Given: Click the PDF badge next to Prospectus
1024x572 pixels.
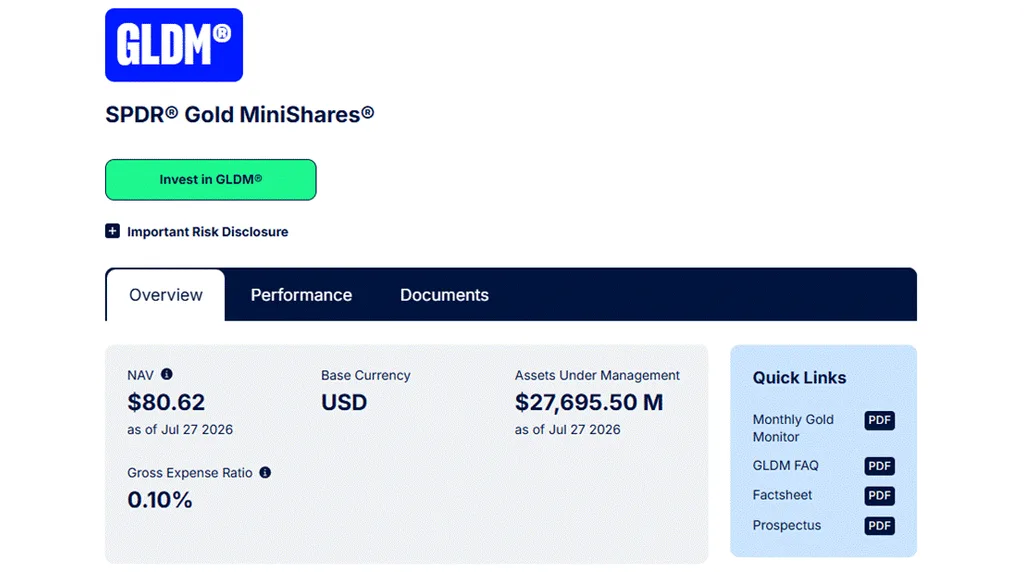Looking at the screenshot, I should point(879,526).
